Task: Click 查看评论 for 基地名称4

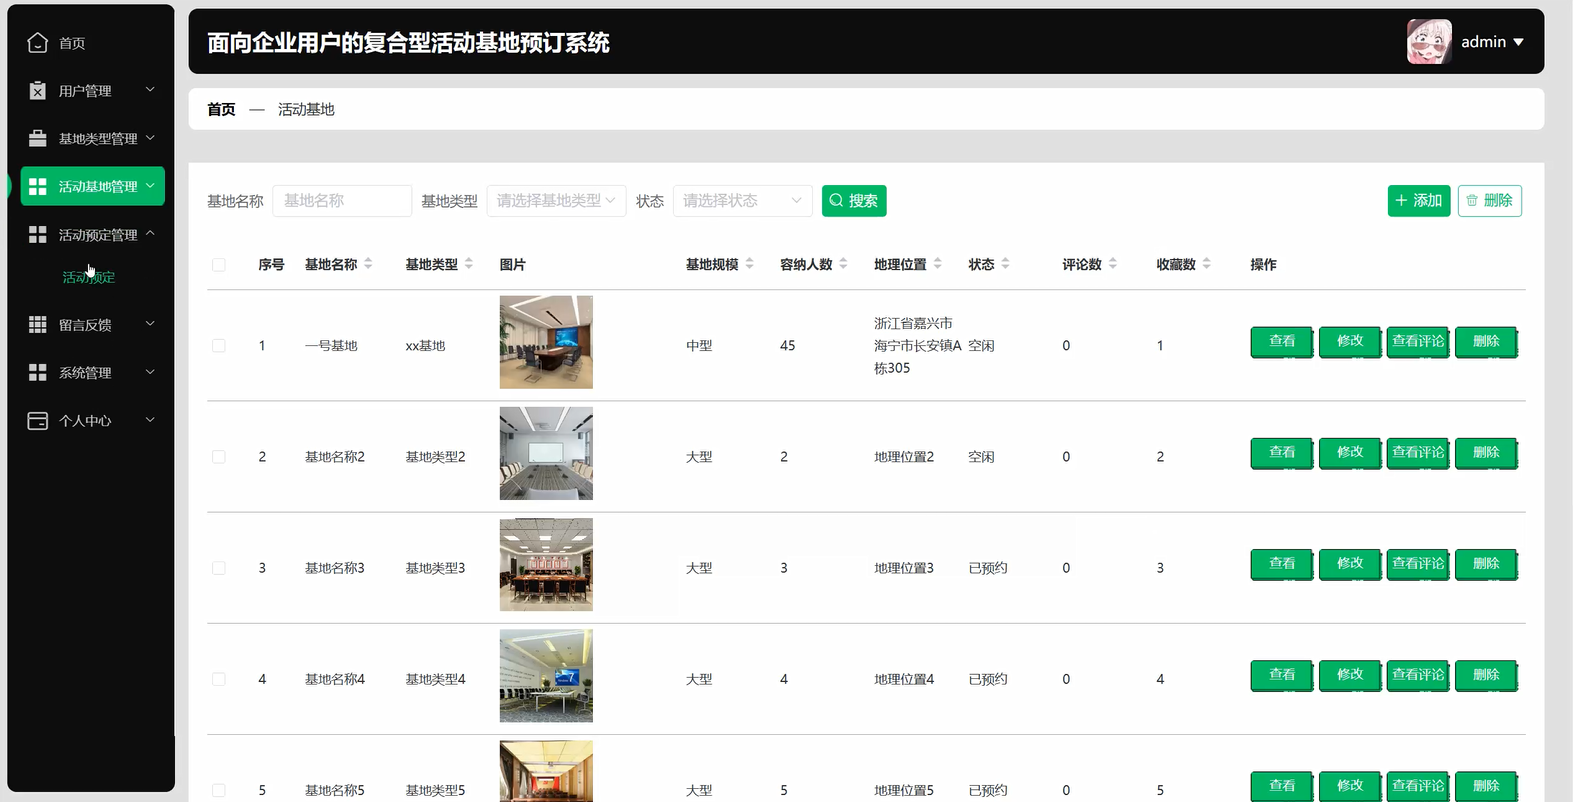Action: click(1418, 675)
